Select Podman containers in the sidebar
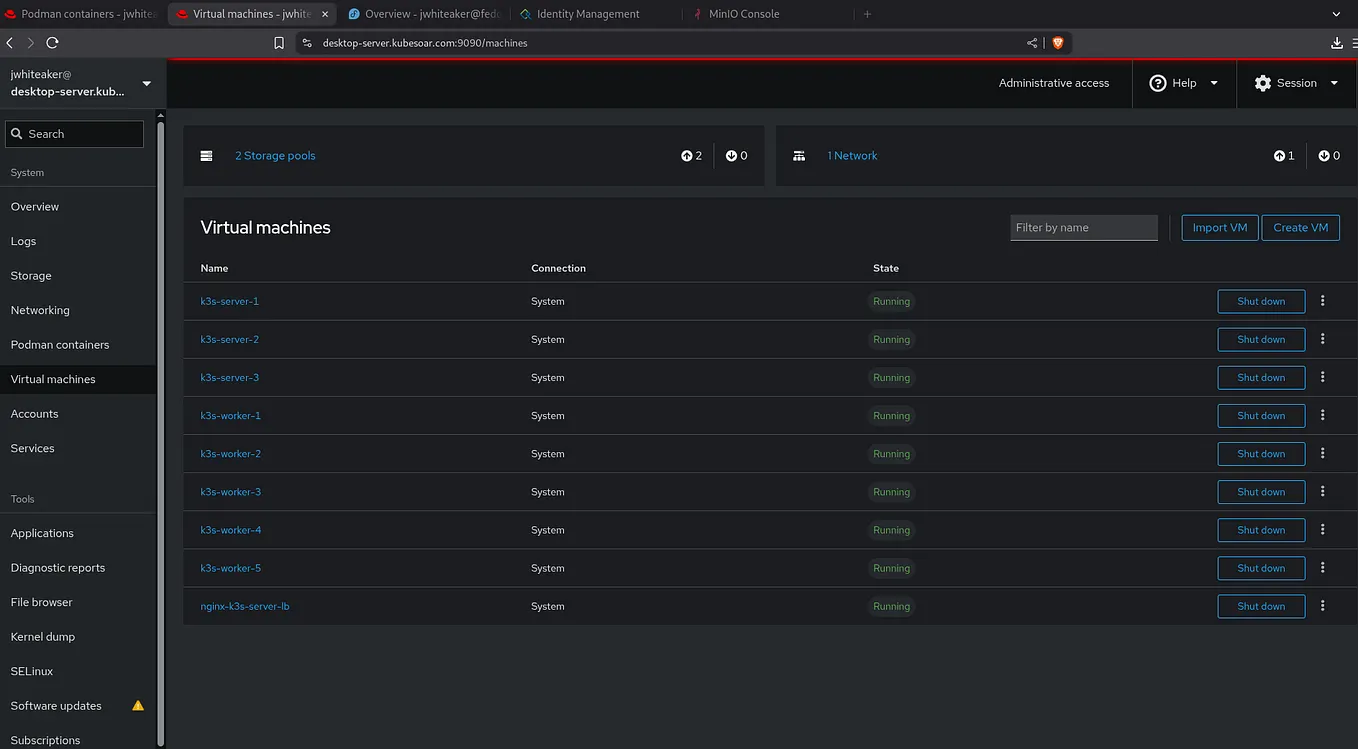 click(61, 344)
